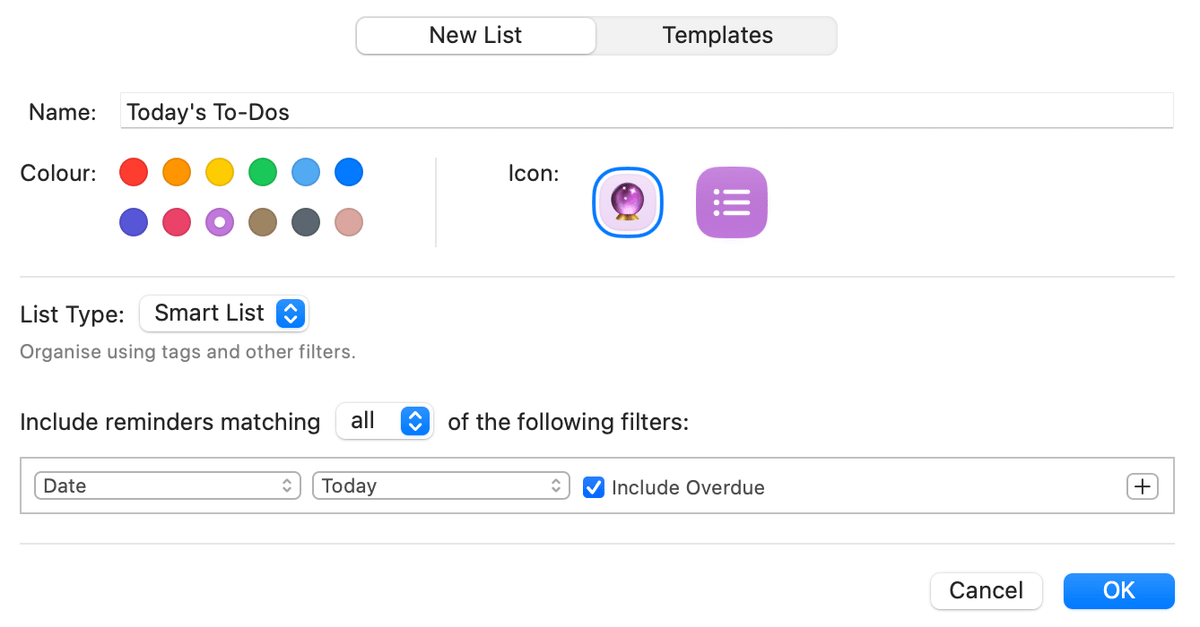Cancel the new list dialog
This screenshot has width=1200, height=627.
986,591
